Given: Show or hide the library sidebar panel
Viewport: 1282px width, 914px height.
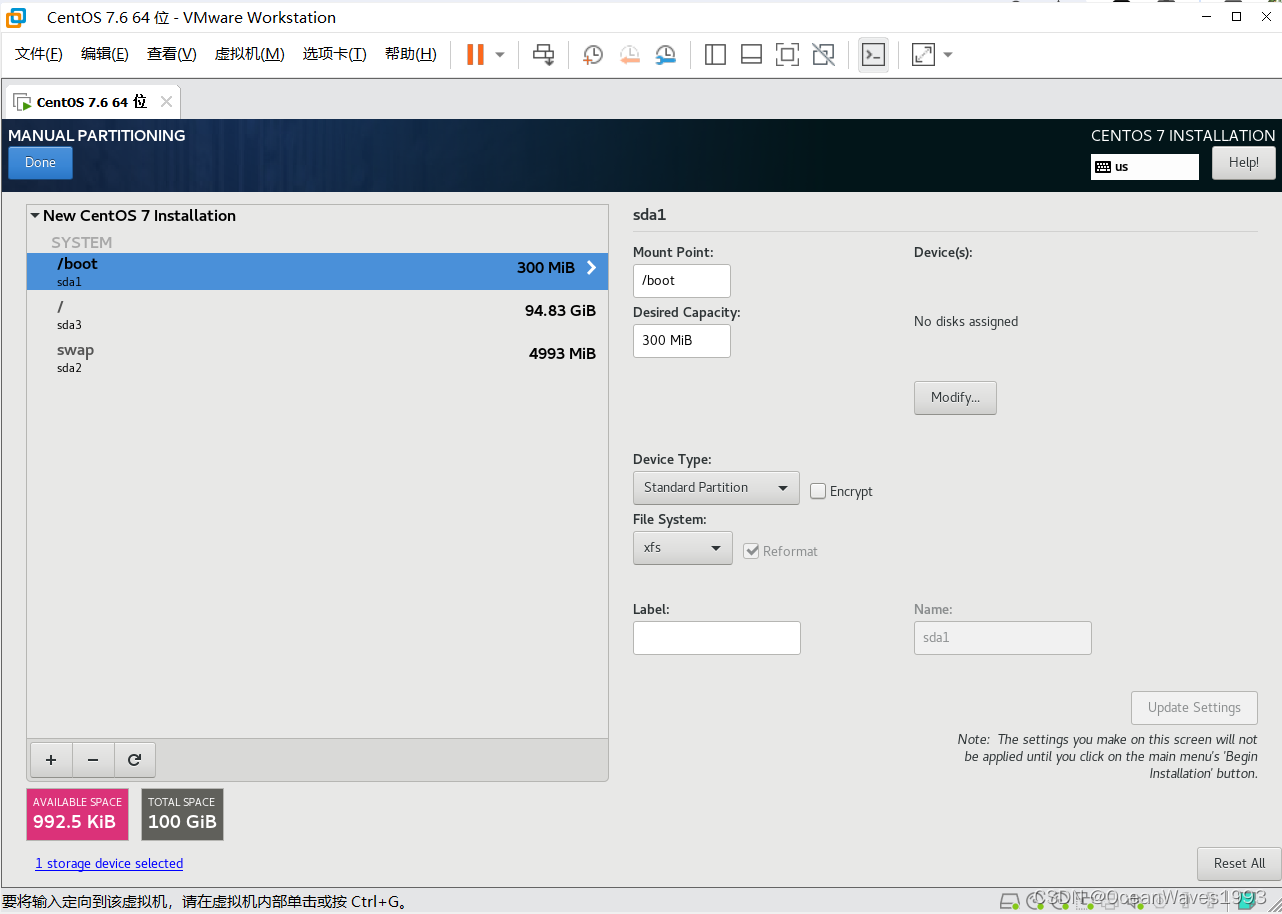Looking at the screenshot, I should coord(715,55).
